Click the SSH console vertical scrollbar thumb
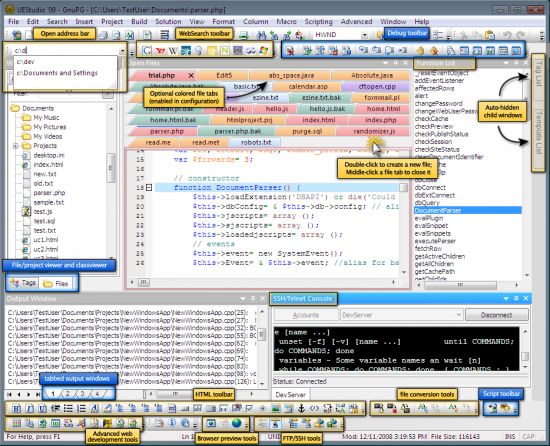 click(525, 356)
